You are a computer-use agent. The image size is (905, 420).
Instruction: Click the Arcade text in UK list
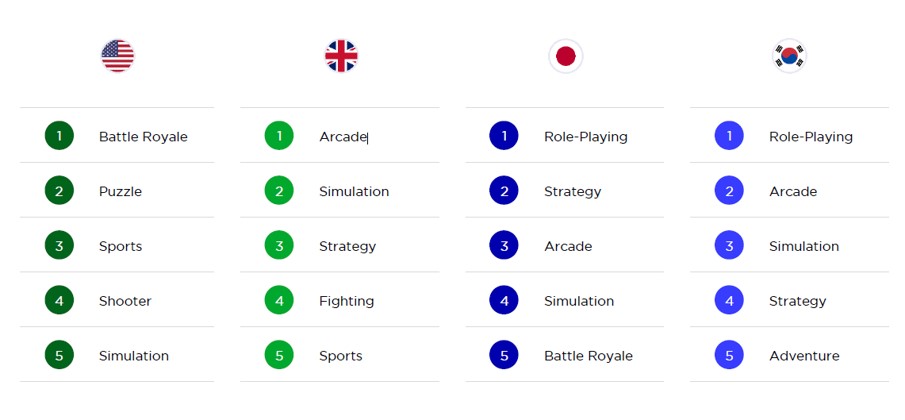[x=343, y=137]
